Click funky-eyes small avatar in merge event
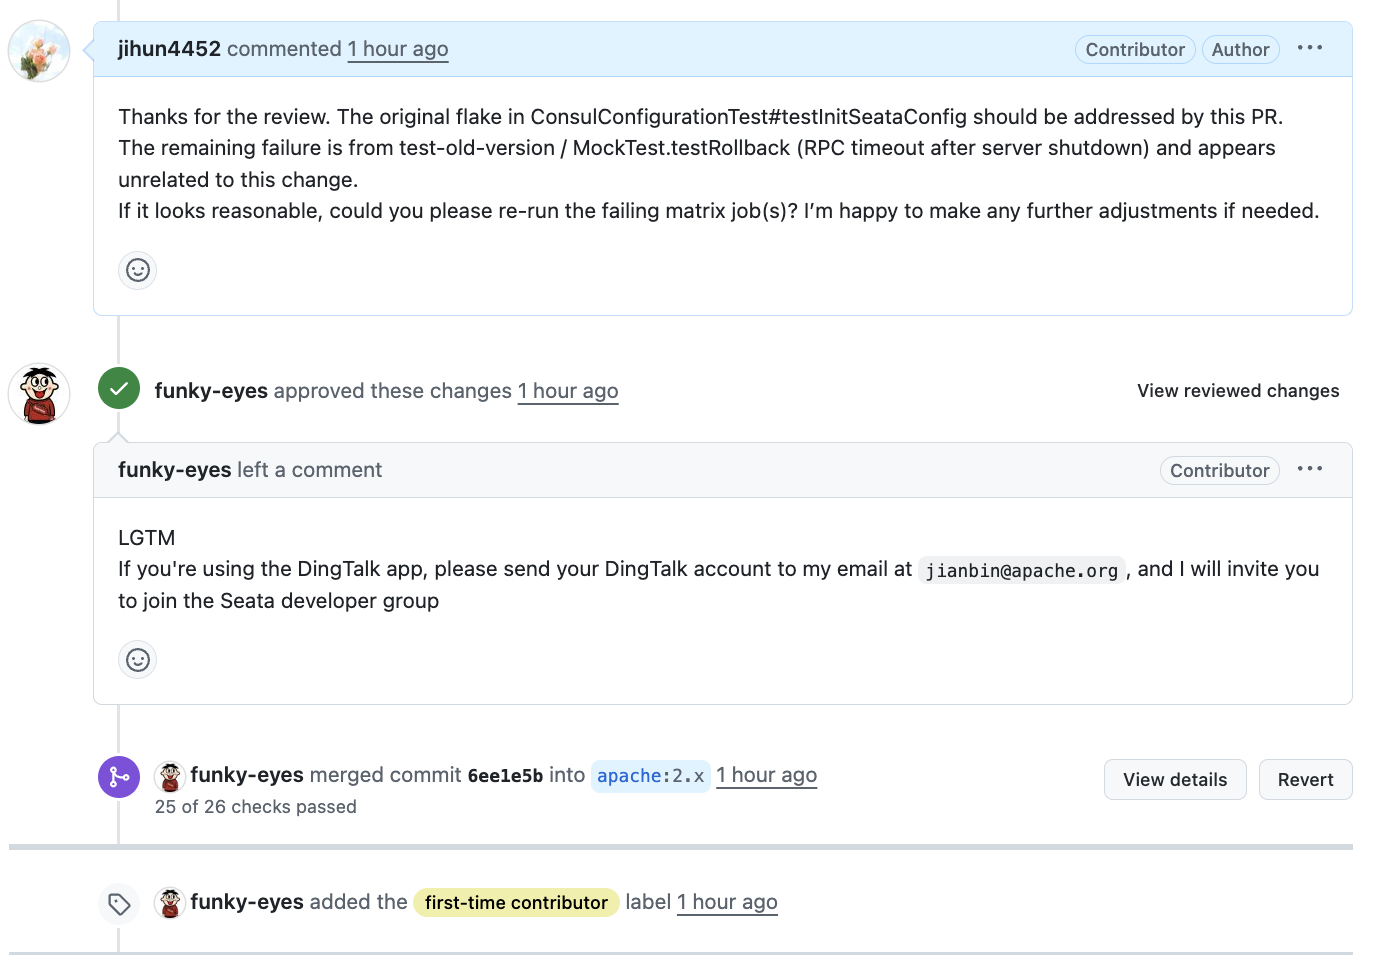This screenshot has height=956, width=1396. 170,777
